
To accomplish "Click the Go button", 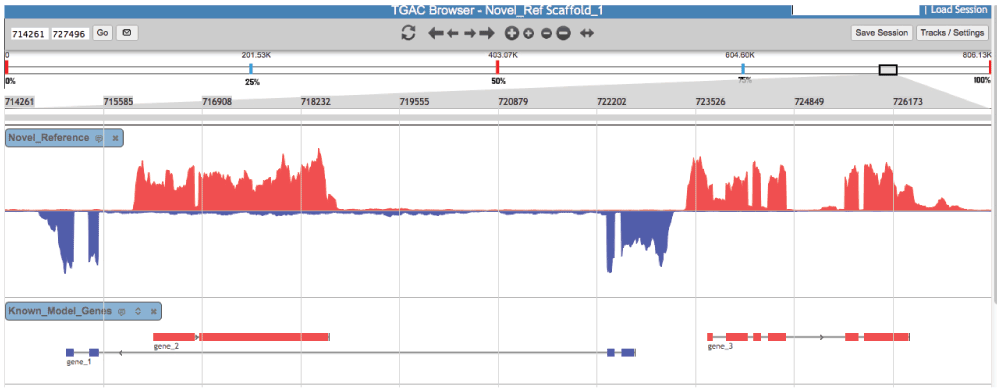I will coord(103,33).
